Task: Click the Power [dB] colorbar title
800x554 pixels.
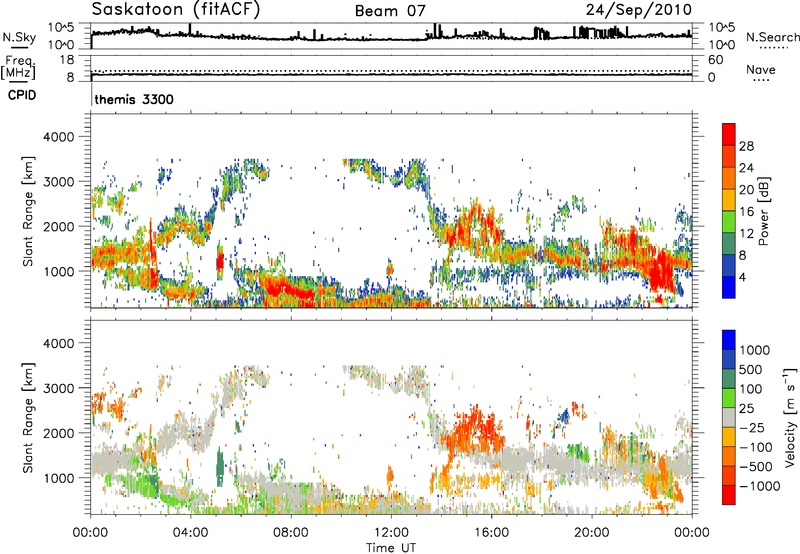Action: pyautogui.click(x=763, y=211)
